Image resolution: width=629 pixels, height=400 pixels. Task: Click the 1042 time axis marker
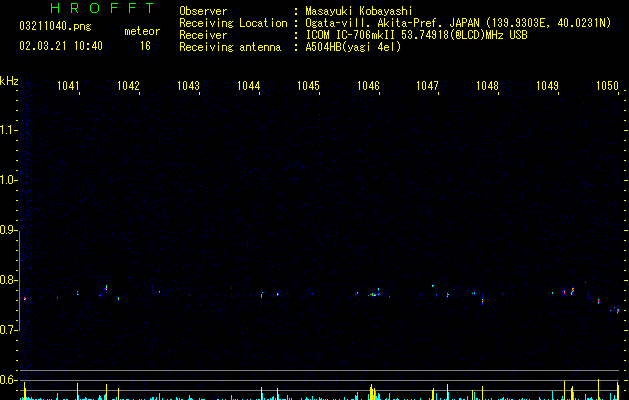point(128,86)
